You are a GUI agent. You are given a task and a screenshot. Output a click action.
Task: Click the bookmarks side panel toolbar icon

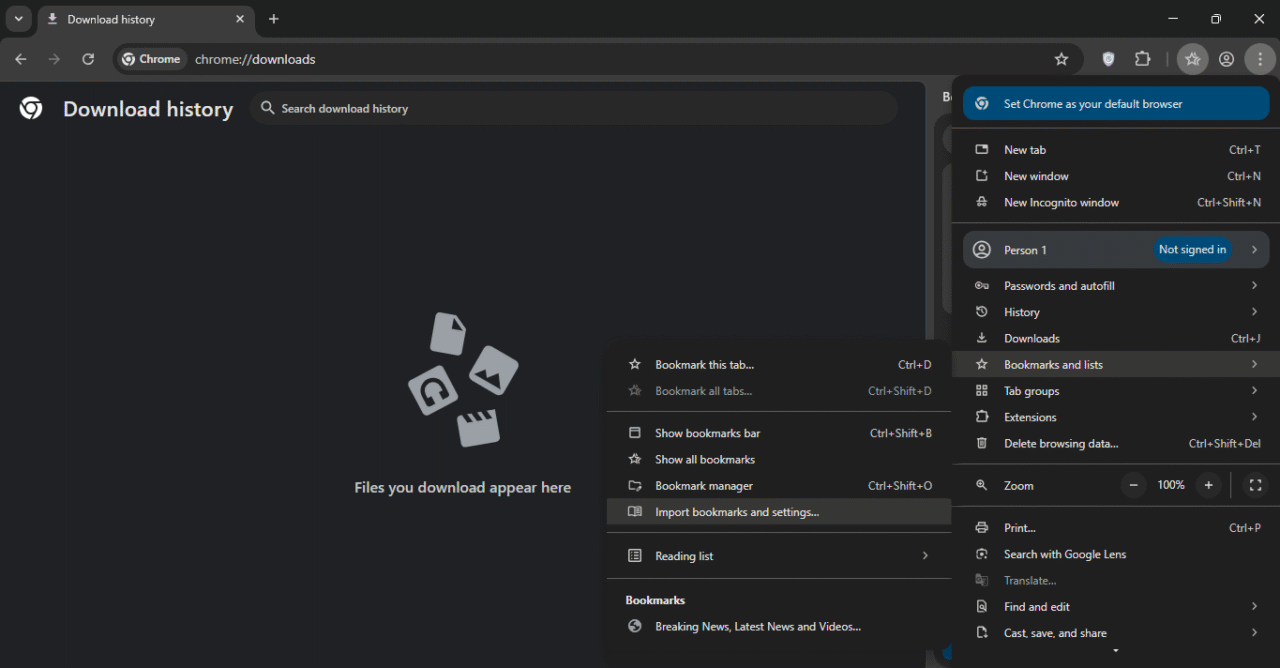point(1192,59)
